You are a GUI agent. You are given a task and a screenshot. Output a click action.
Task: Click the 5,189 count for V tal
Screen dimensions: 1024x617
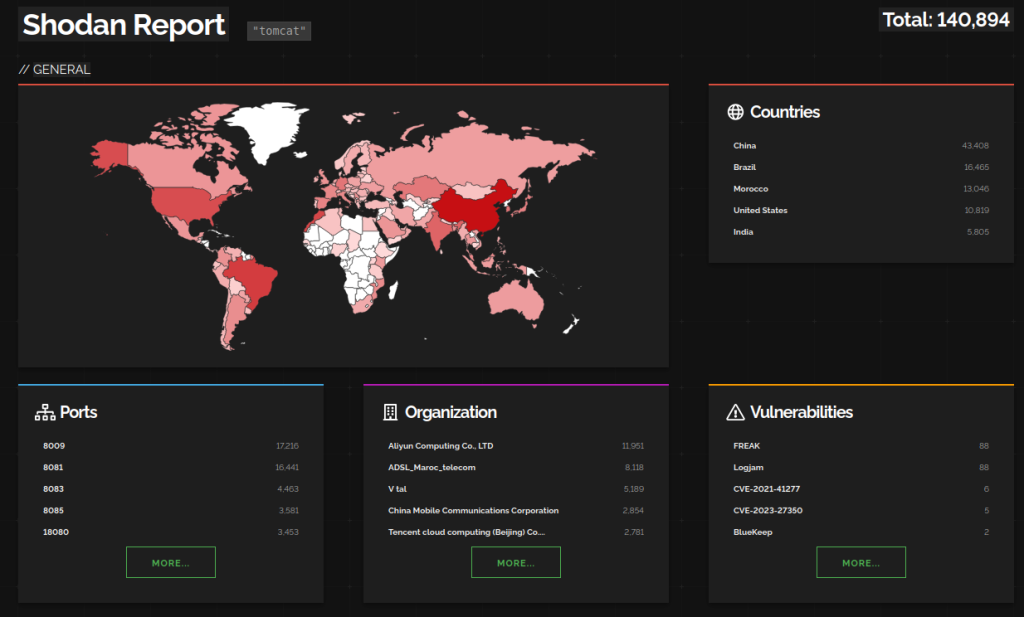(633, 489)
